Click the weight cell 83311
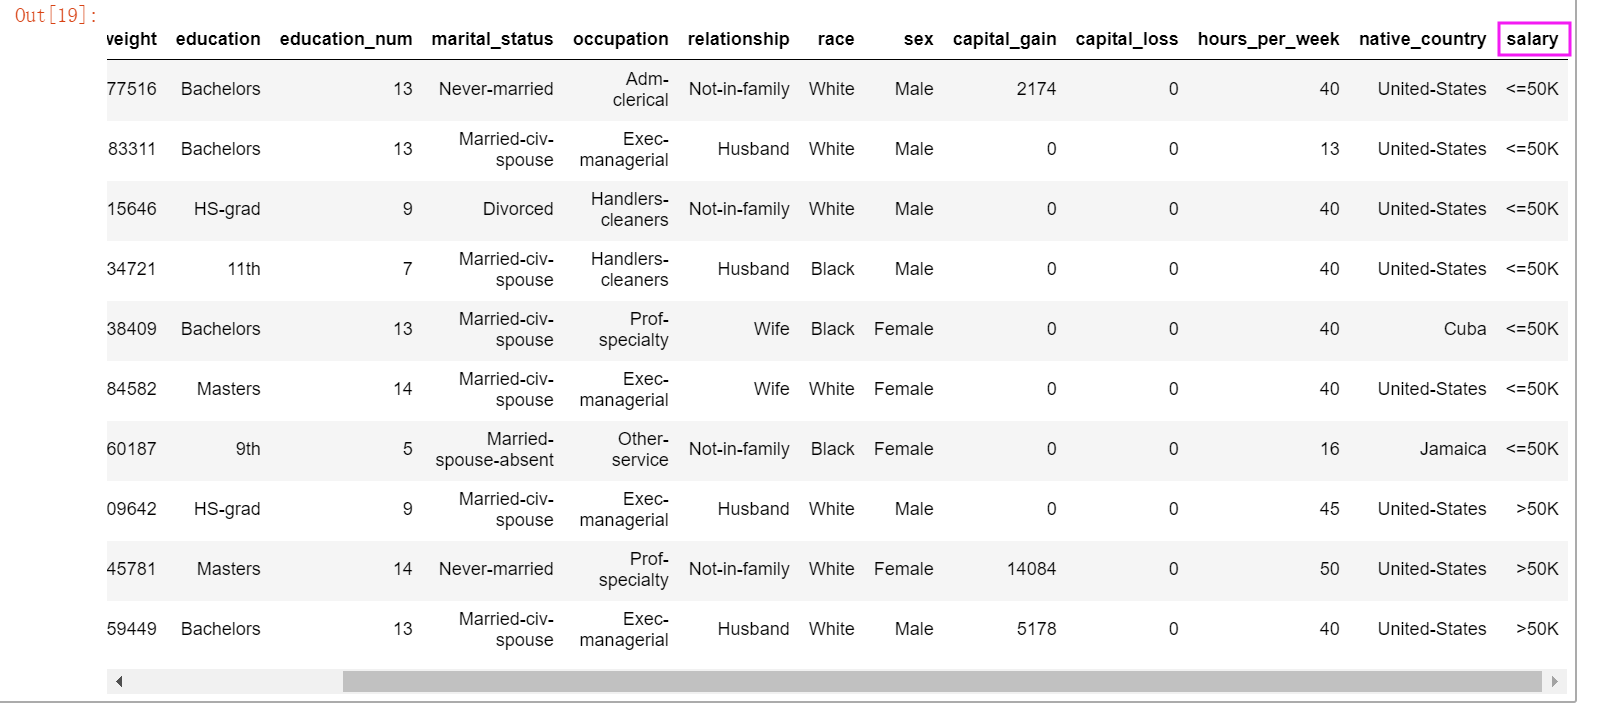 pyautogui.click(x=132, y=149)
